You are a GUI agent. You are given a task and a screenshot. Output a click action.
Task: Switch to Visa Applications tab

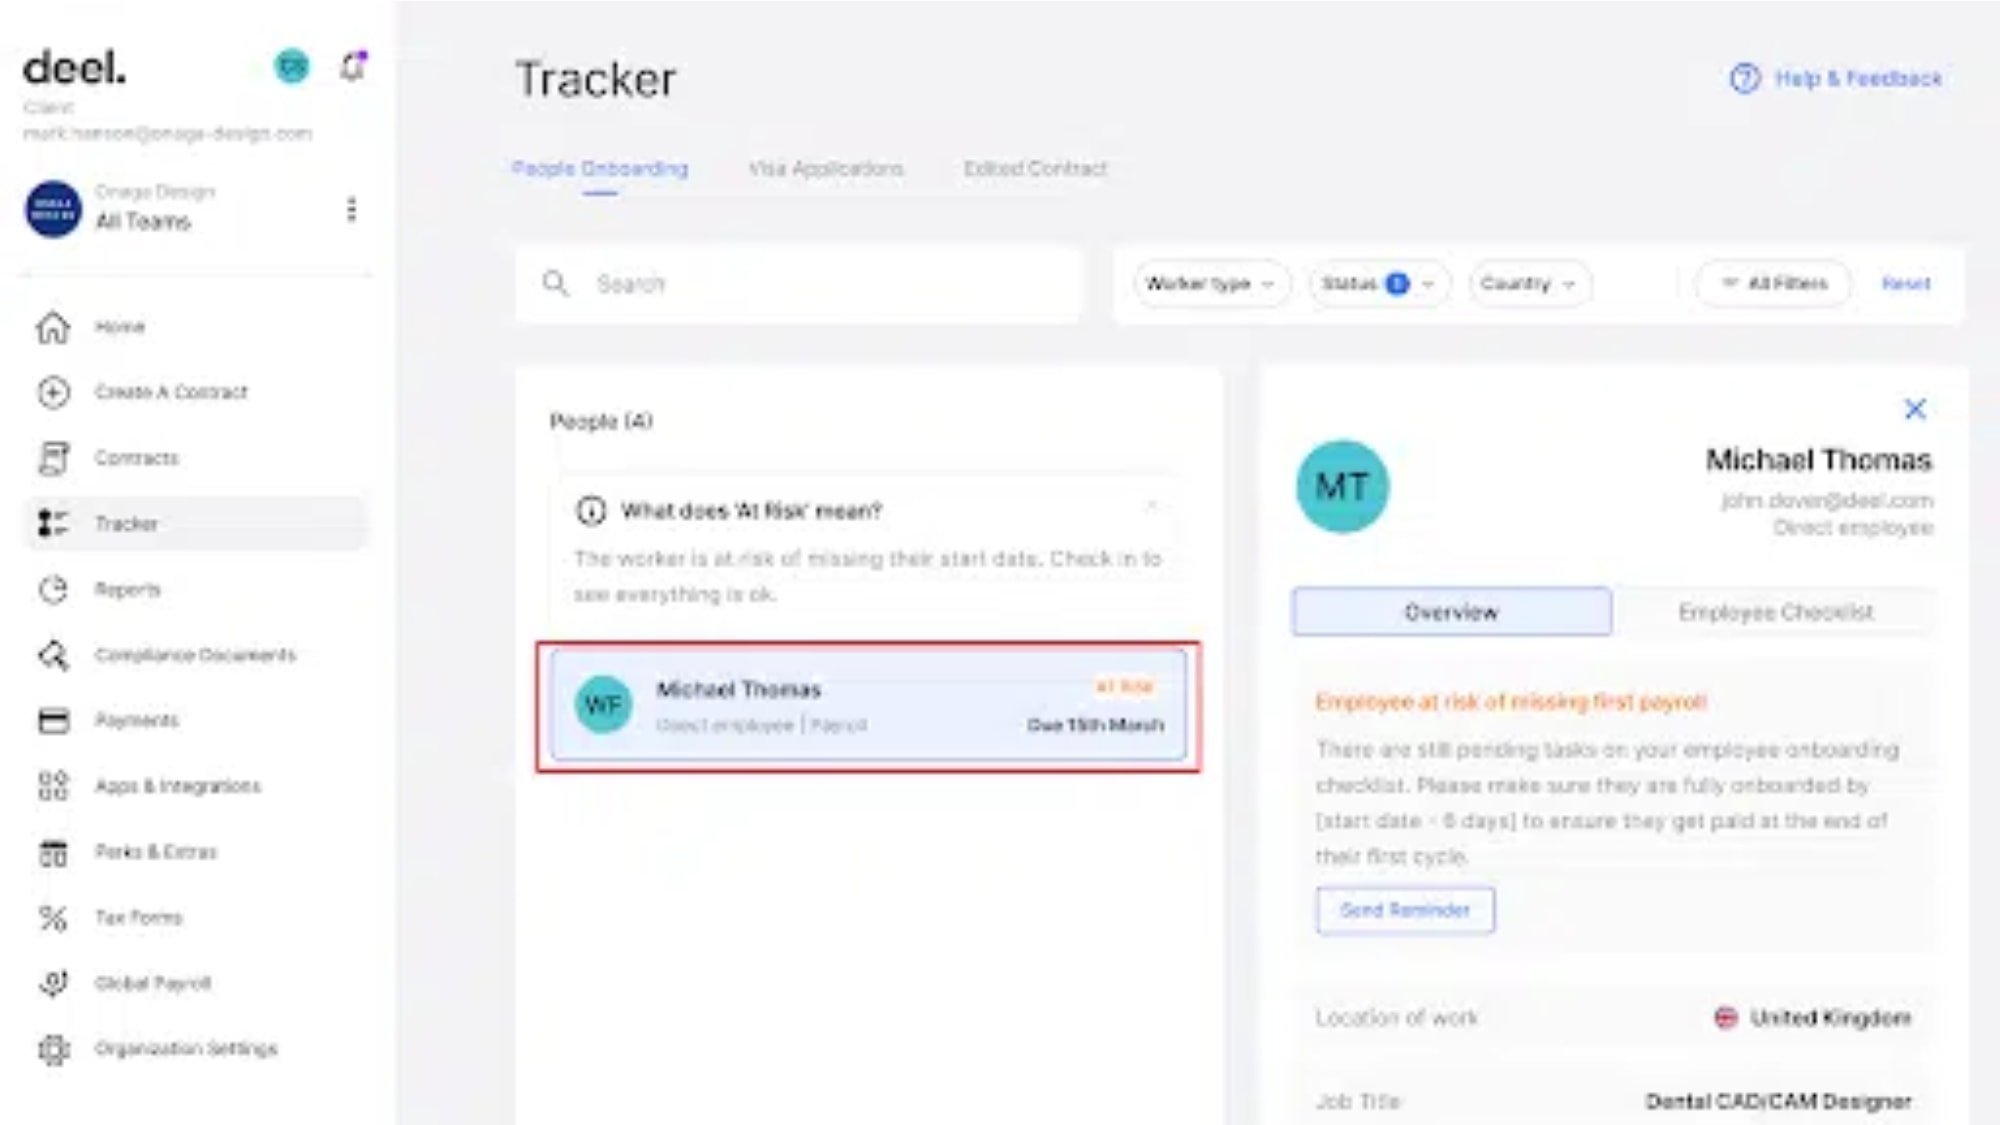pyautogui.click(x=826, y=168)
